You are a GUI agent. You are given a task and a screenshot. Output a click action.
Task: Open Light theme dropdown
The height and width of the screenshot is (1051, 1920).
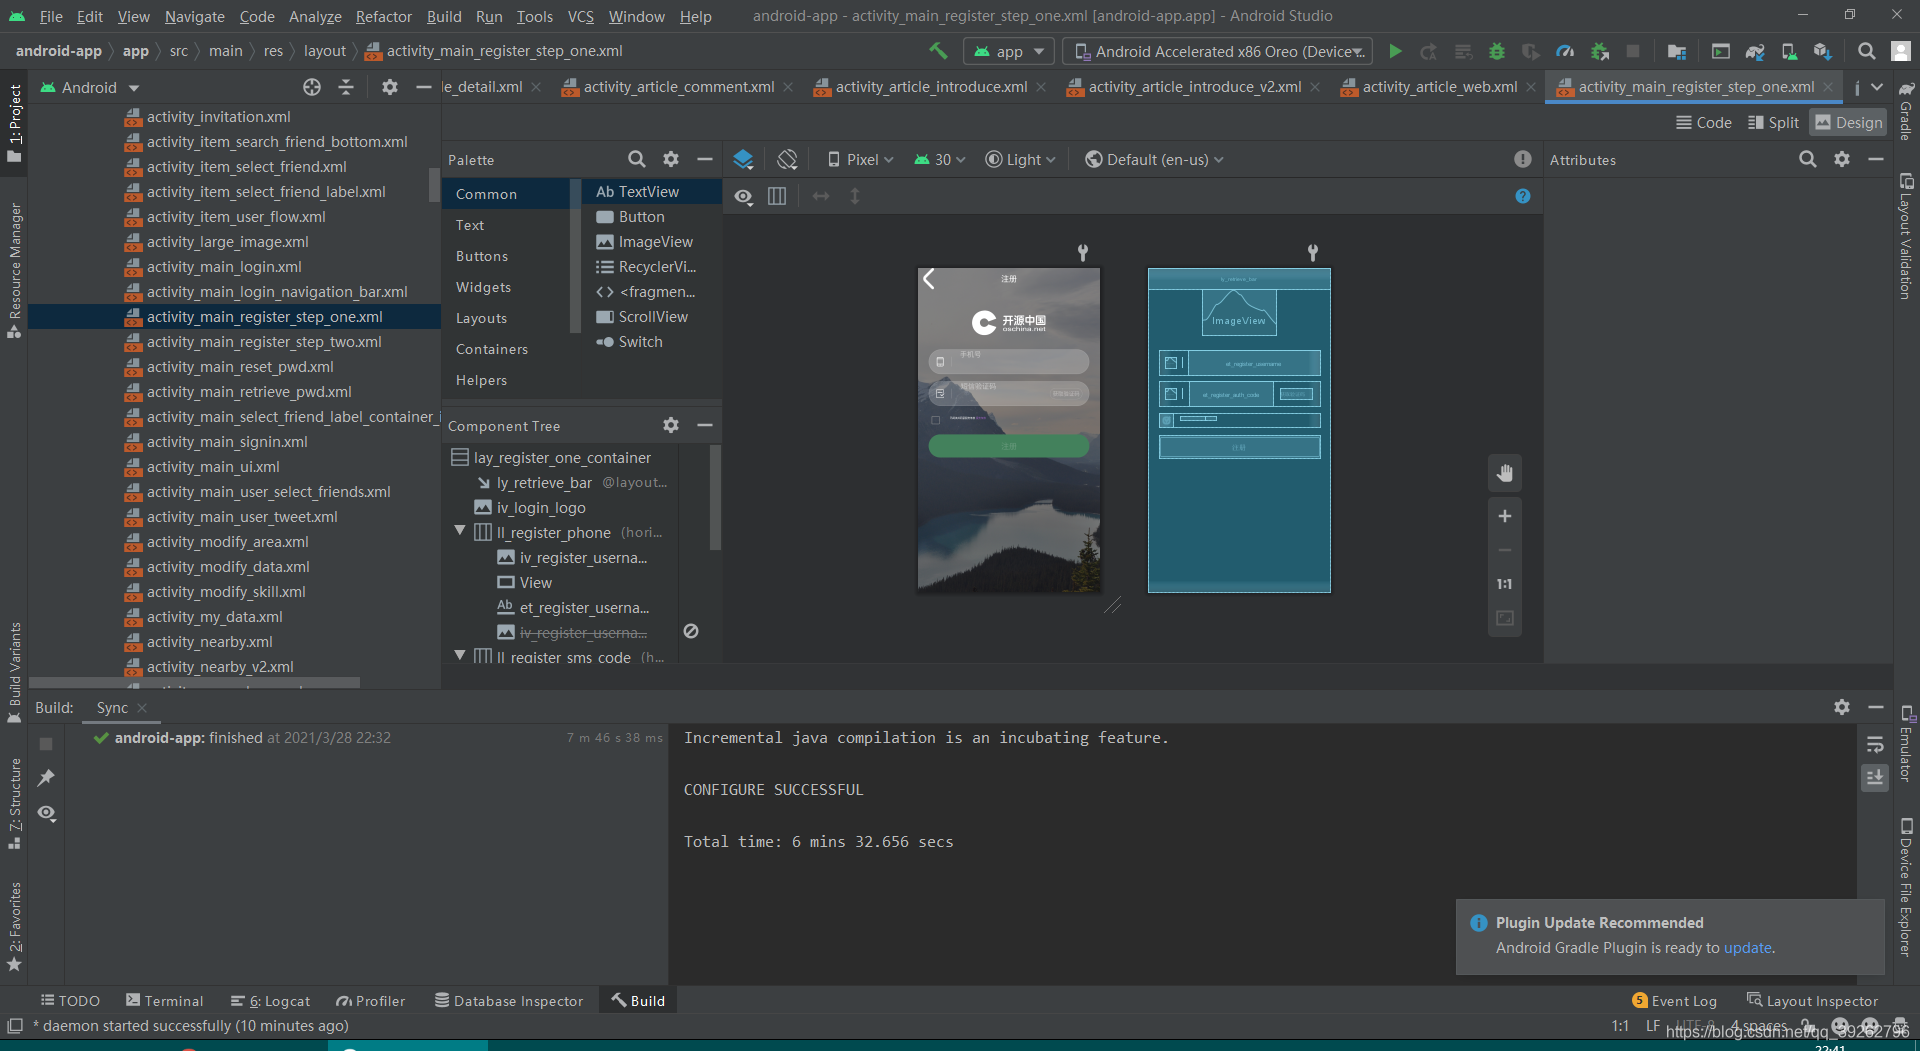point(1021,159)
